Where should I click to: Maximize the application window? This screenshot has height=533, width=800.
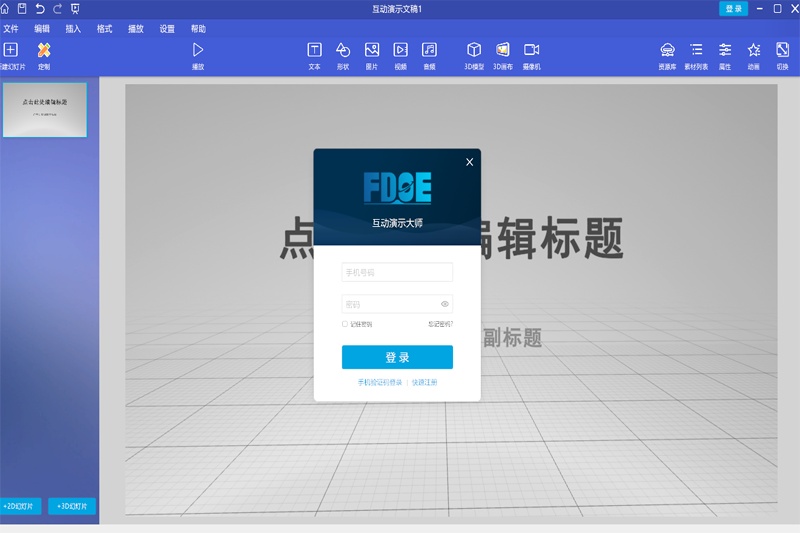(778, 9)
